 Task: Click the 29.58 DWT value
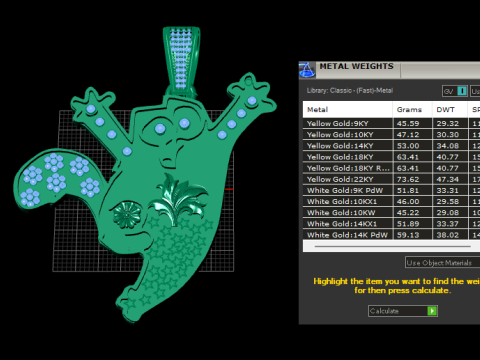[448, 202]
